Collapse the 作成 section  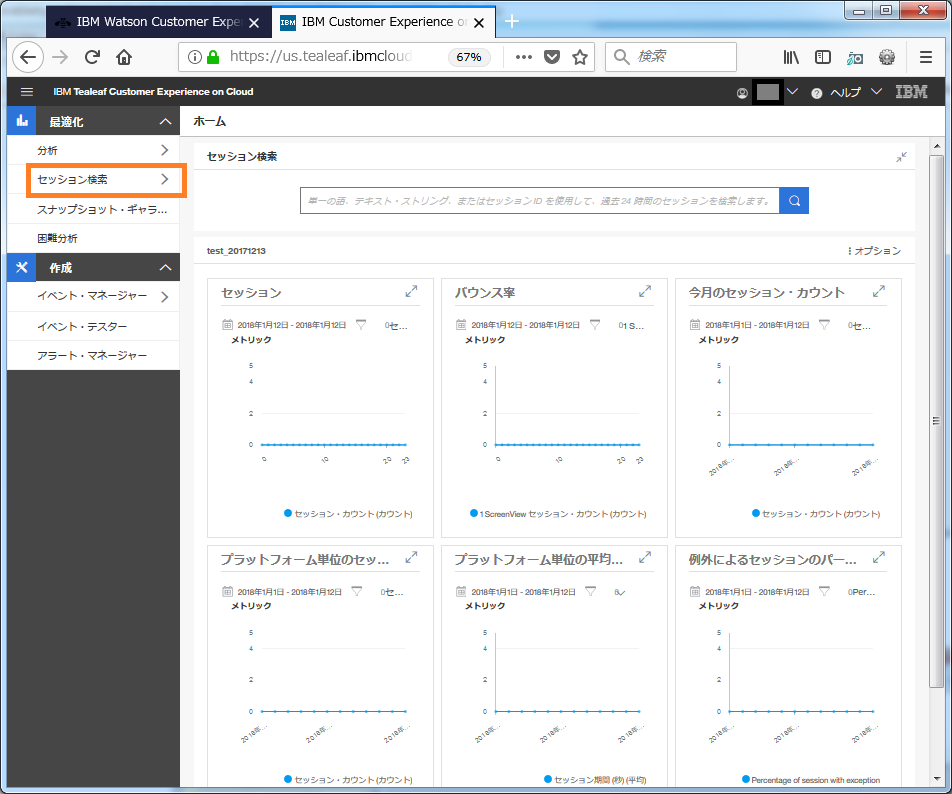pyautogui.click(x=165, y=268)
